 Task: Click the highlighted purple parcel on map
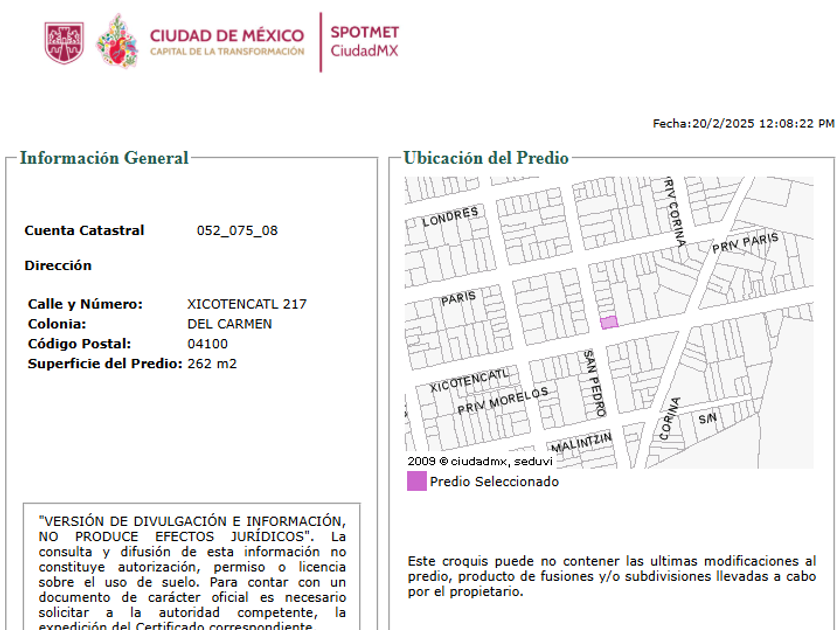click(609, 322)
